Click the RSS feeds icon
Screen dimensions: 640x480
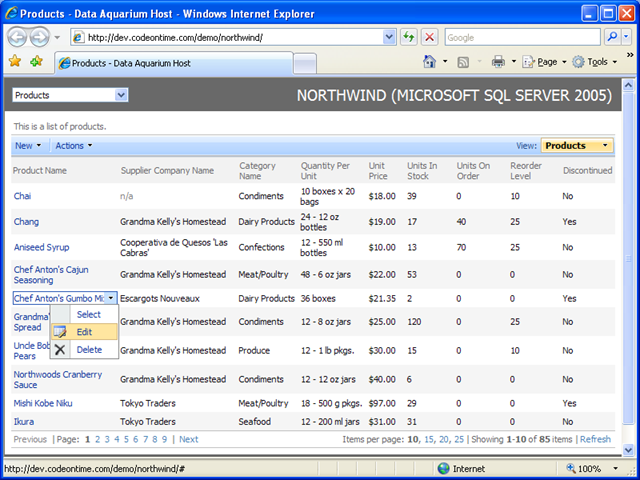click(463, 62)
